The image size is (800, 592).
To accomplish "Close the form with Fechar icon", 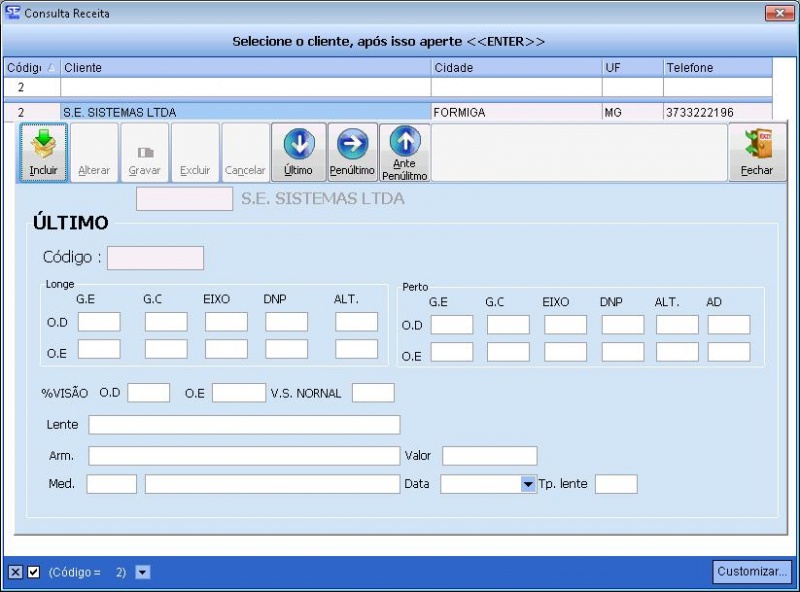I will [757, 152].
